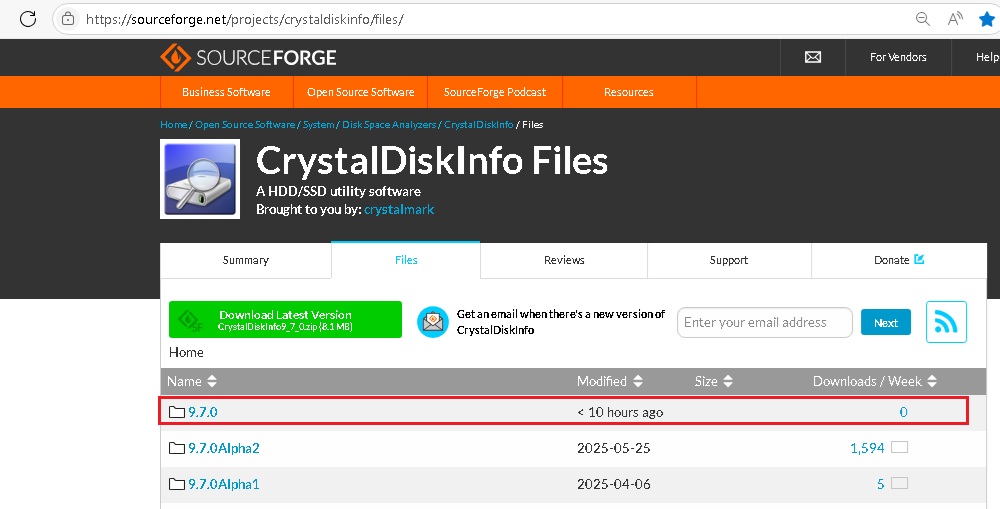
Task: Open the Donate tab
Action: pyautogui.click(x=899, y=260)
